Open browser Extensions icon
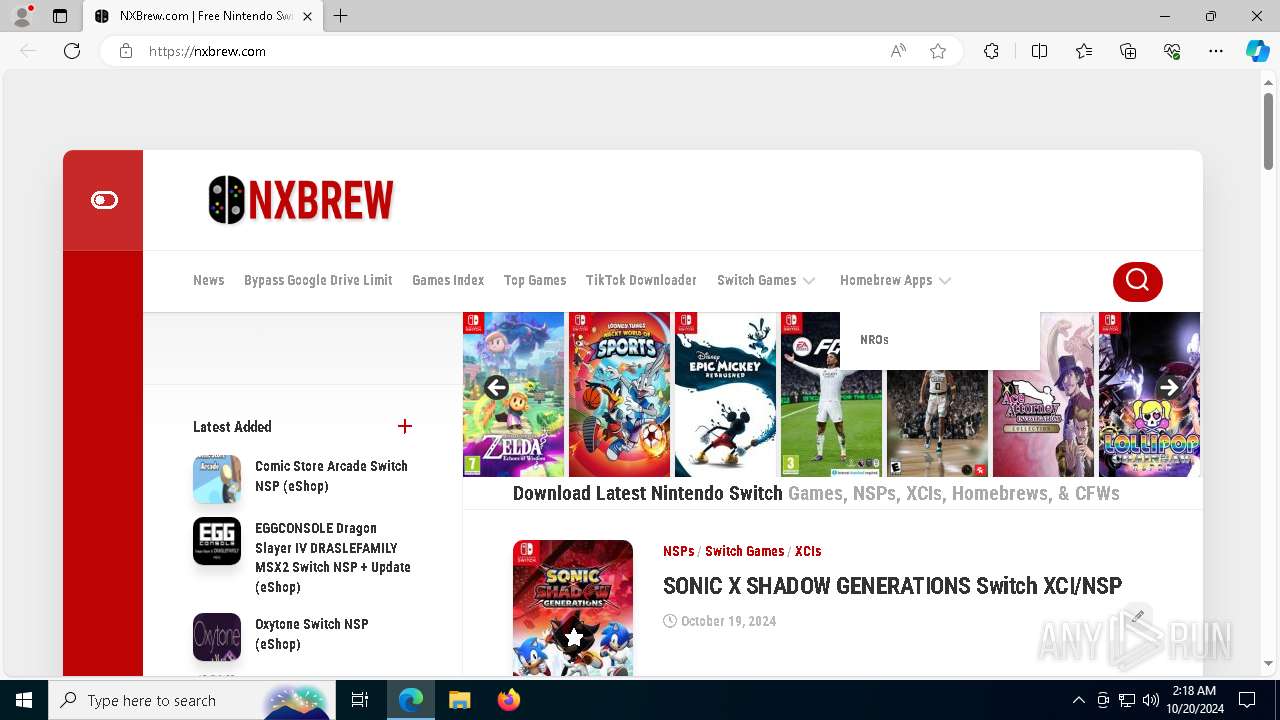This screenshot has width=1280, height=720. (x=991, y=51)
